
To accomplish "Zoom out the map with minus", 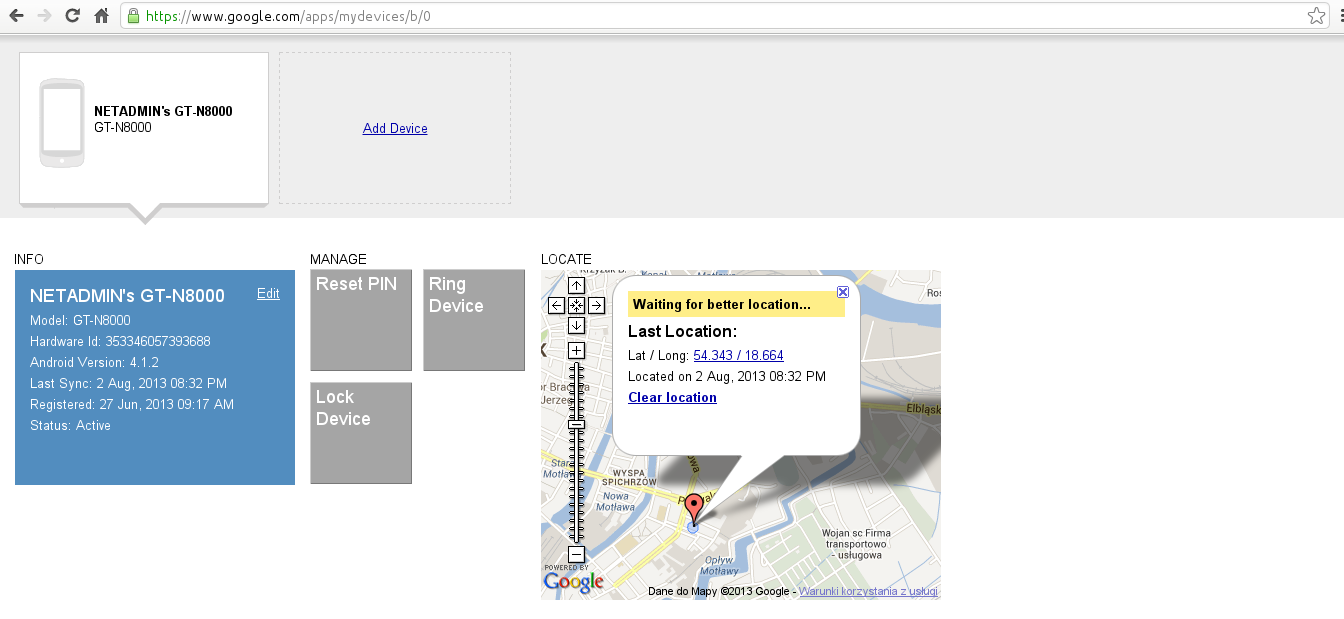I will click(576, 554).
